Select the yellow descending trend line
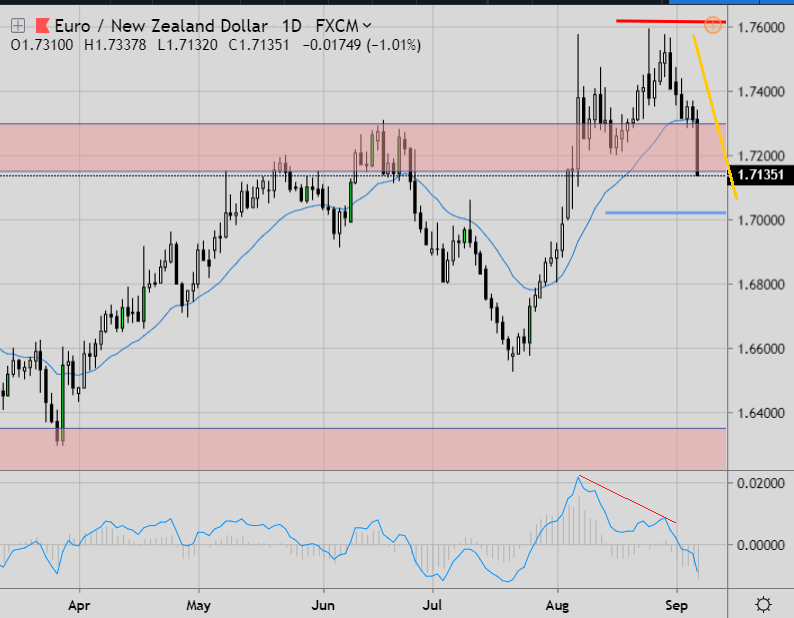 (714, 117)
